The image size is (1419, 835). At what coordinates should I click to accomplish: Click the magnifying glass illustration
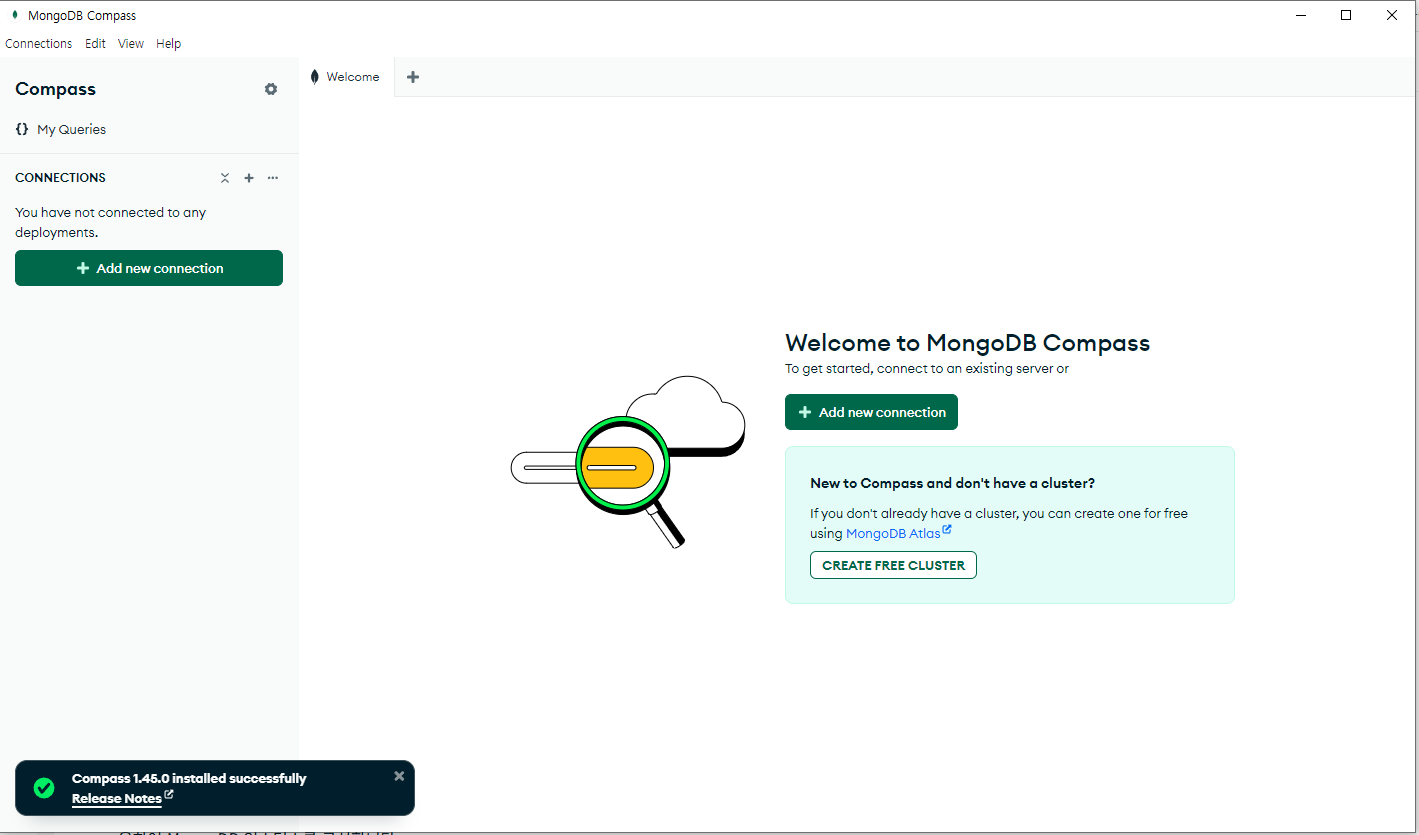[629, 480]
